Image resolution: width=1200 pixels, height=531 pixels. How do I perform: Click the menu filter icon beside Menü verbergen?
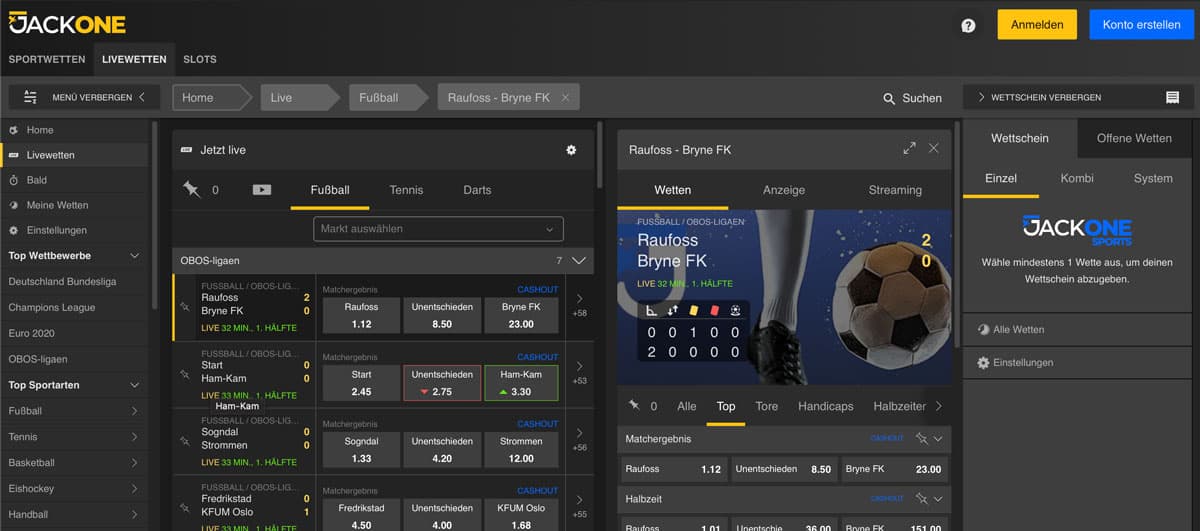30,97
